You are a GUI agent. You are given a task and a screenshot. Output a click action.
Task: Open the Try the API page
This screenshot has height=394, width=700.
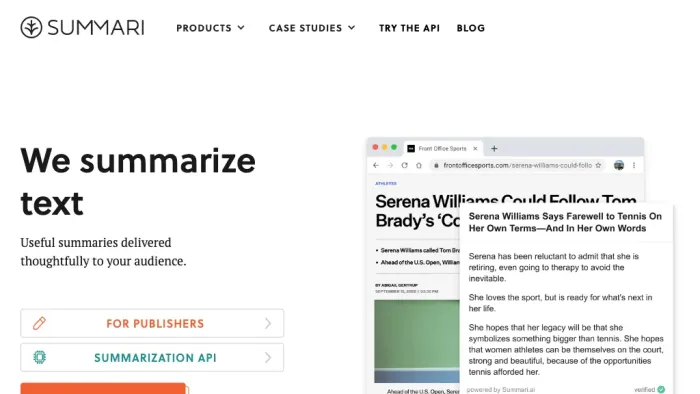409,28
